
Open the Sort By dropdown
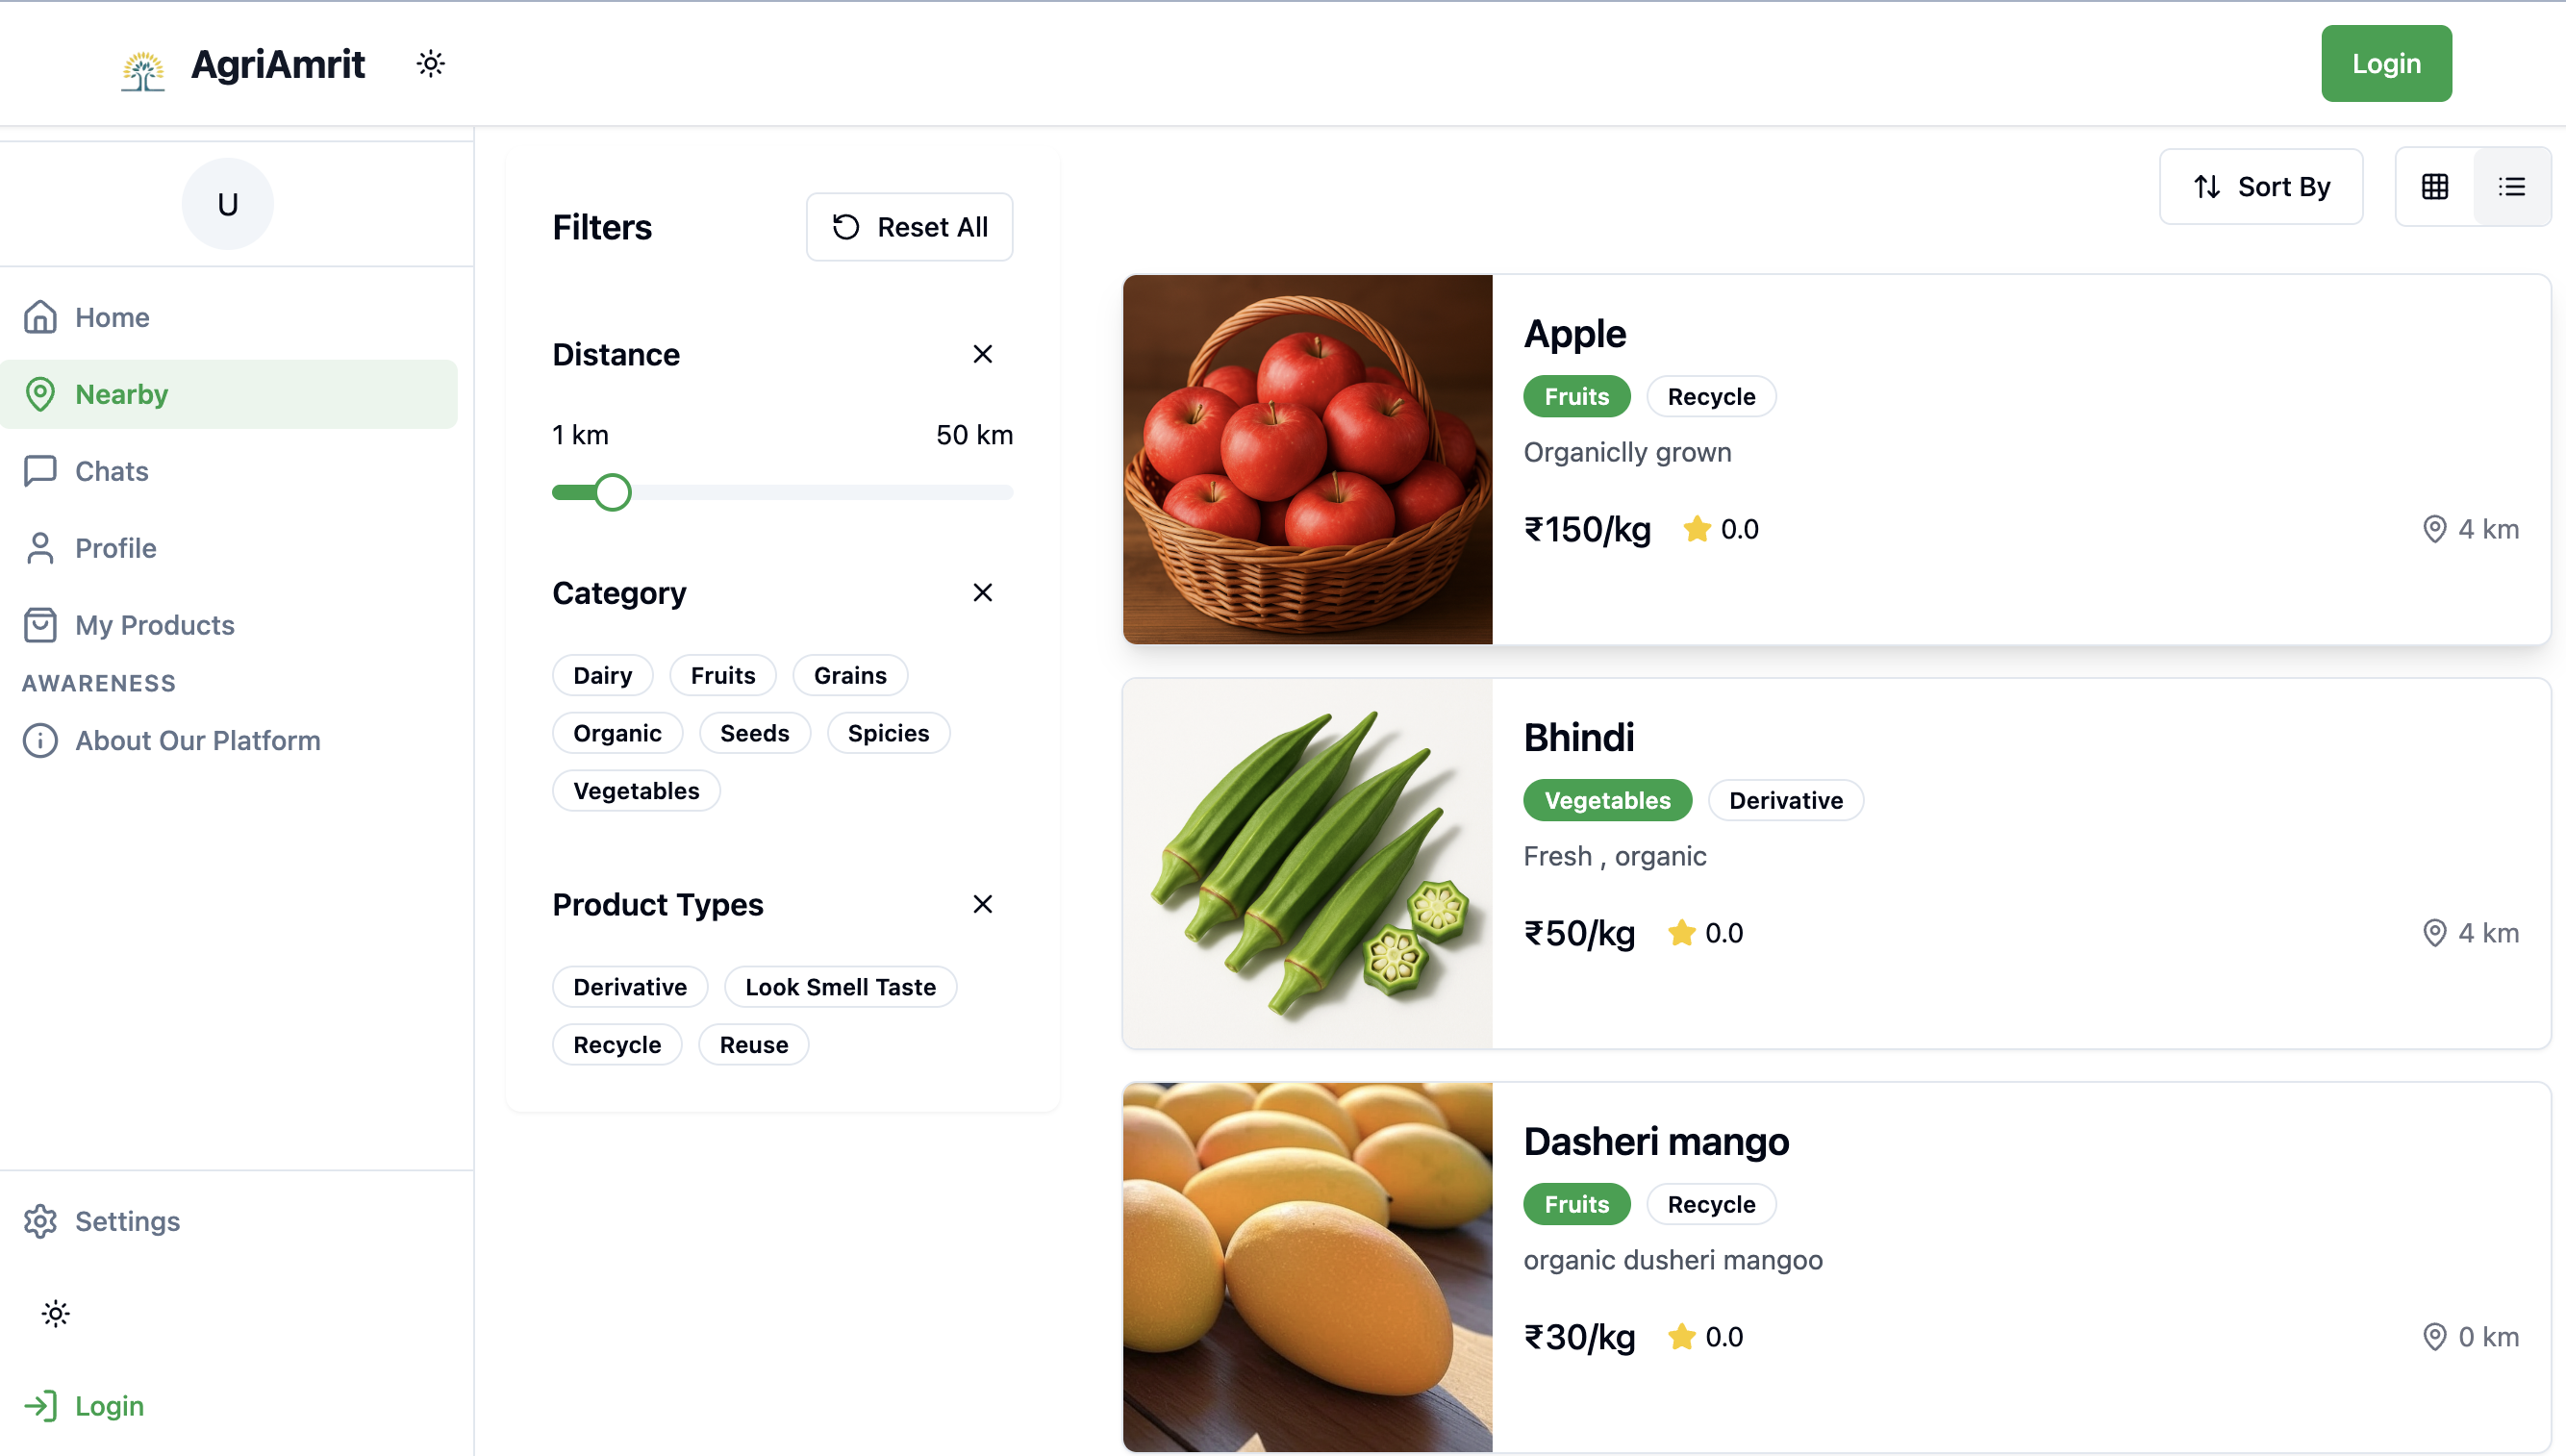click(2261, 186)
